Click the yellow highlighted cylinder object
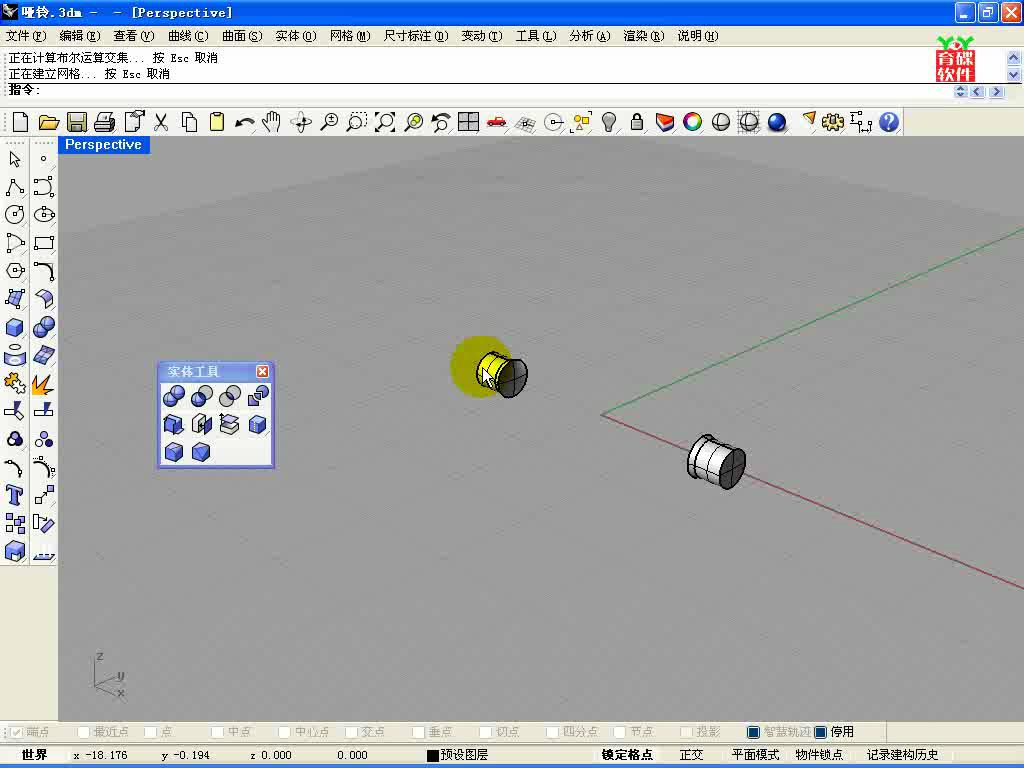 tap(500, 374)
